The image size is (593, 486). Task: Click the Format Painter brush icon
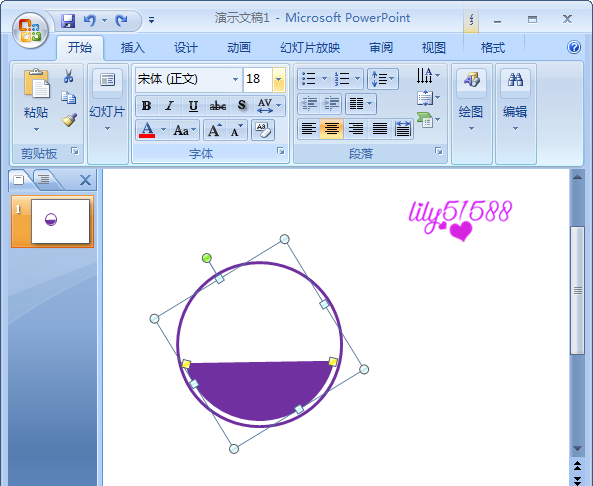coord(69,120)
